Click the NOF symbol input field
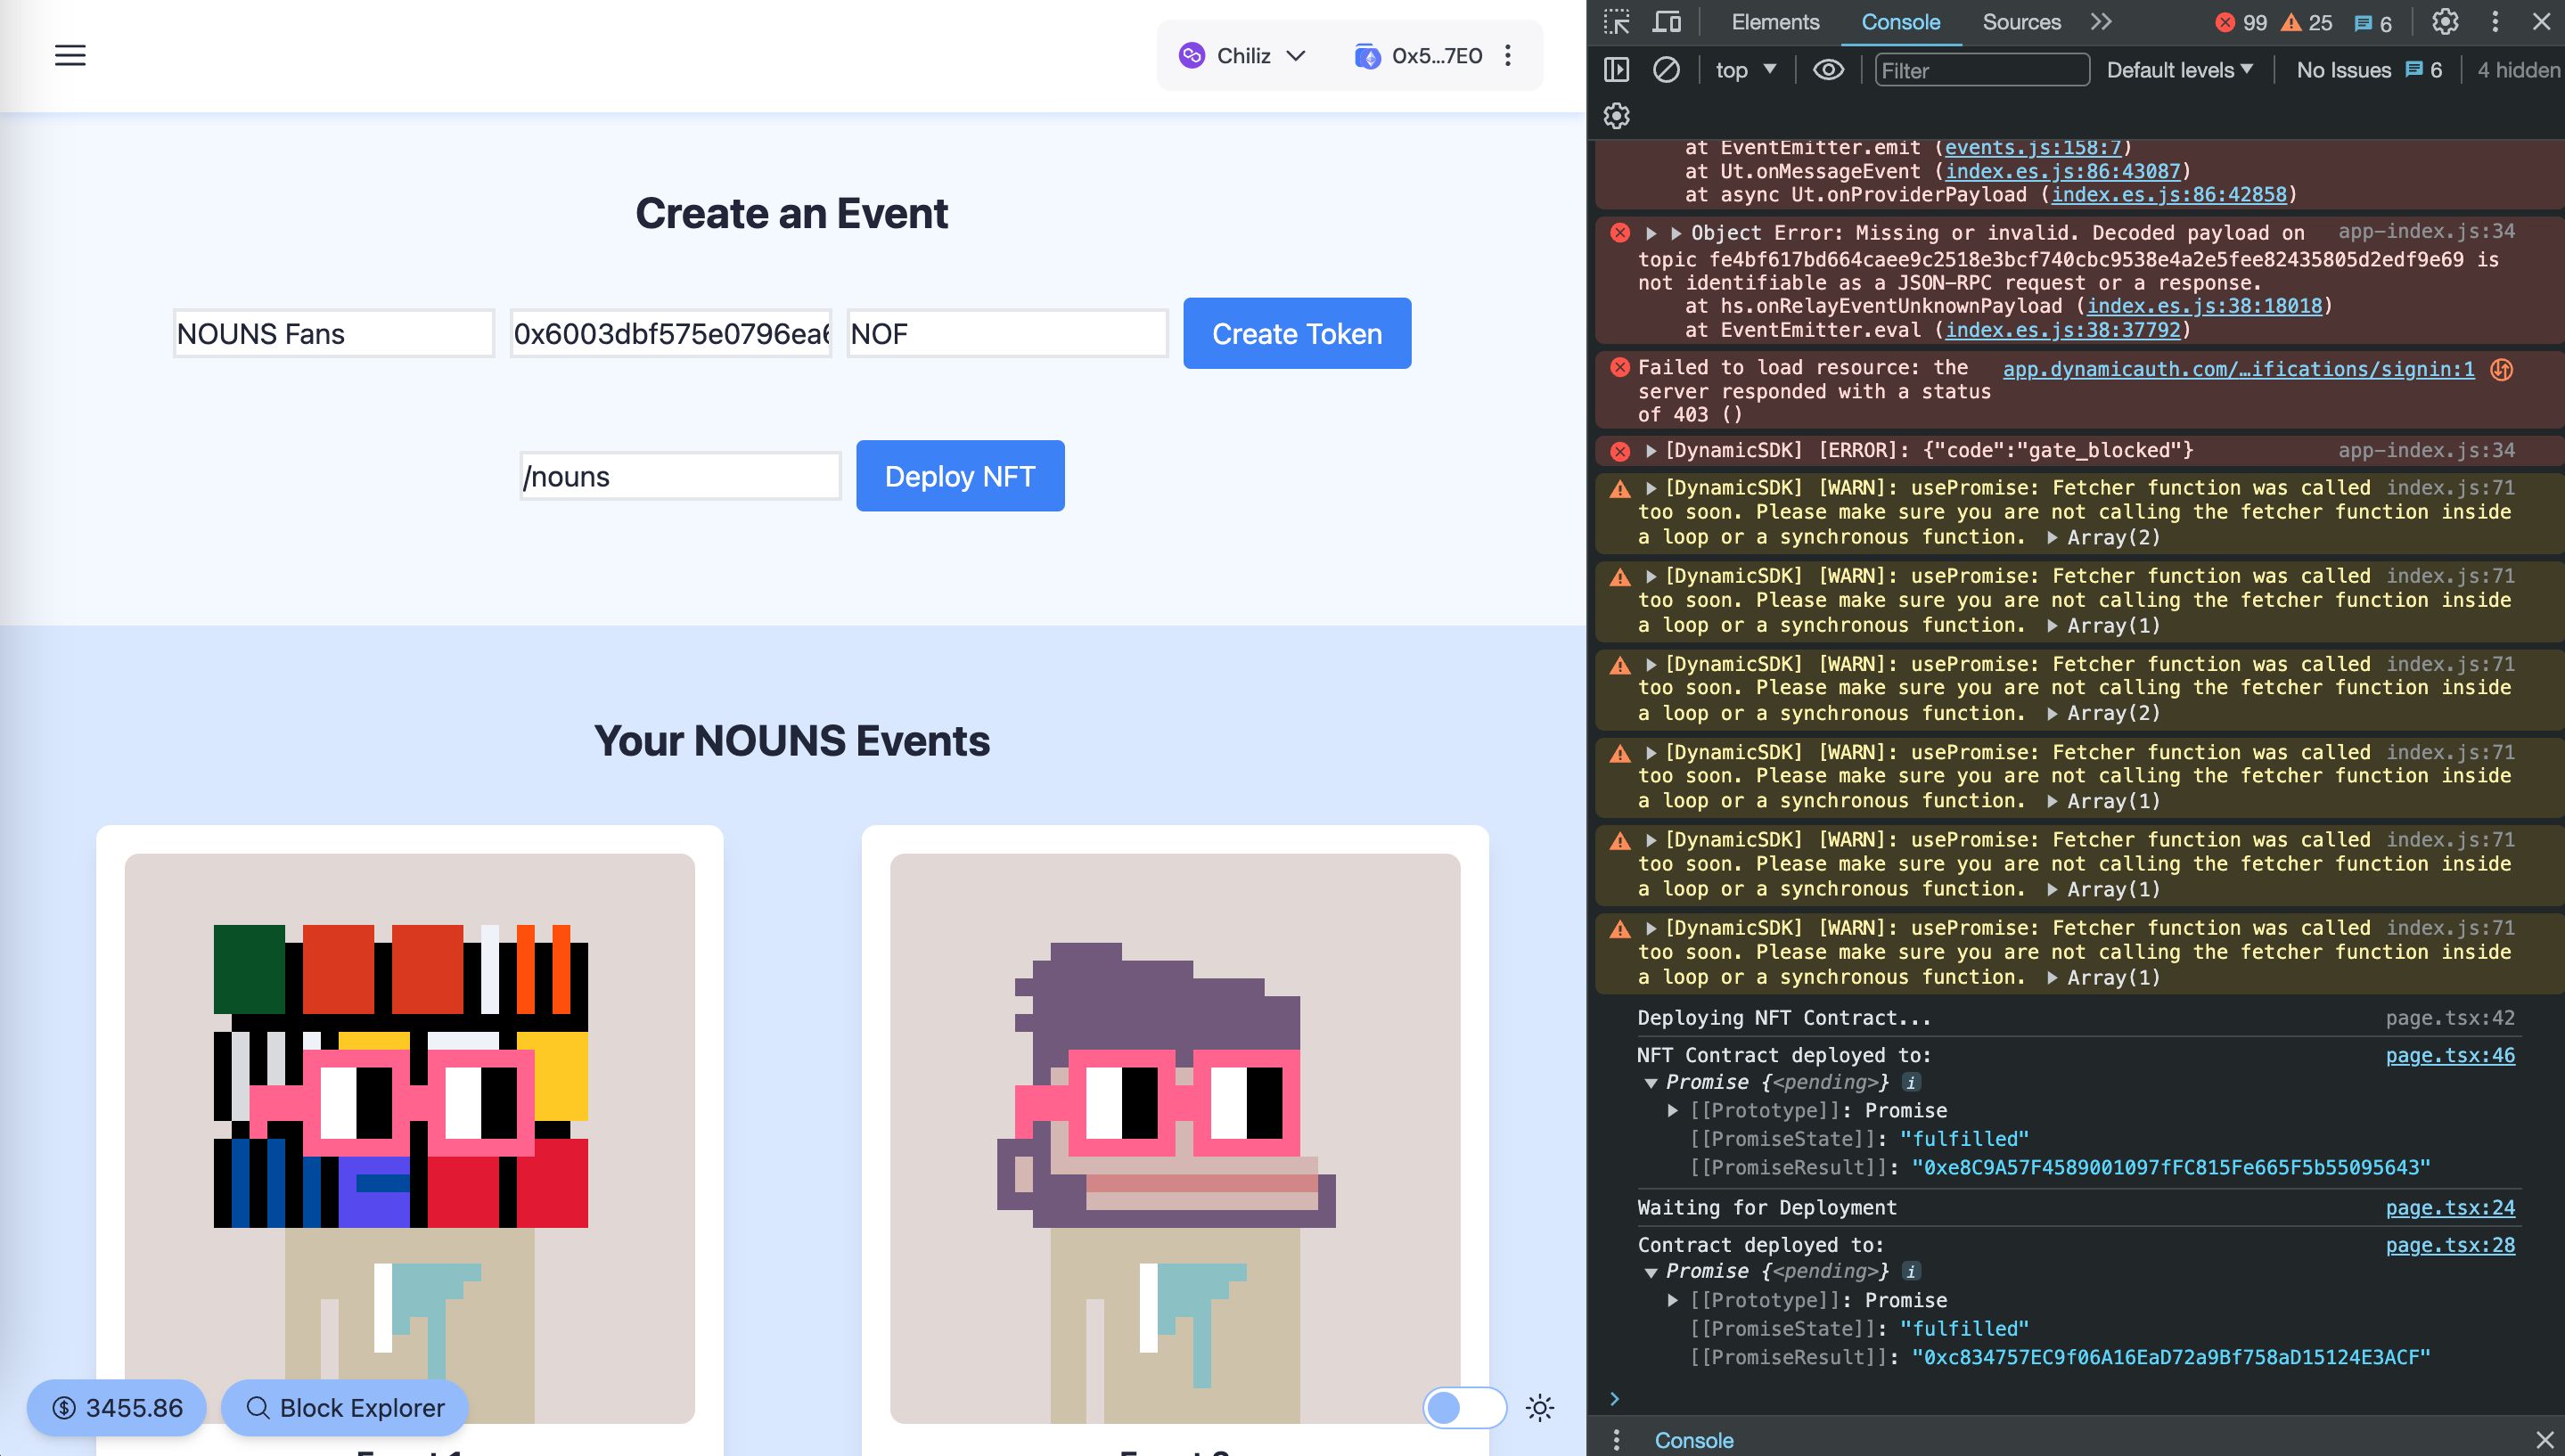The image size is (2565, 1456). (x=1008, y=334)
